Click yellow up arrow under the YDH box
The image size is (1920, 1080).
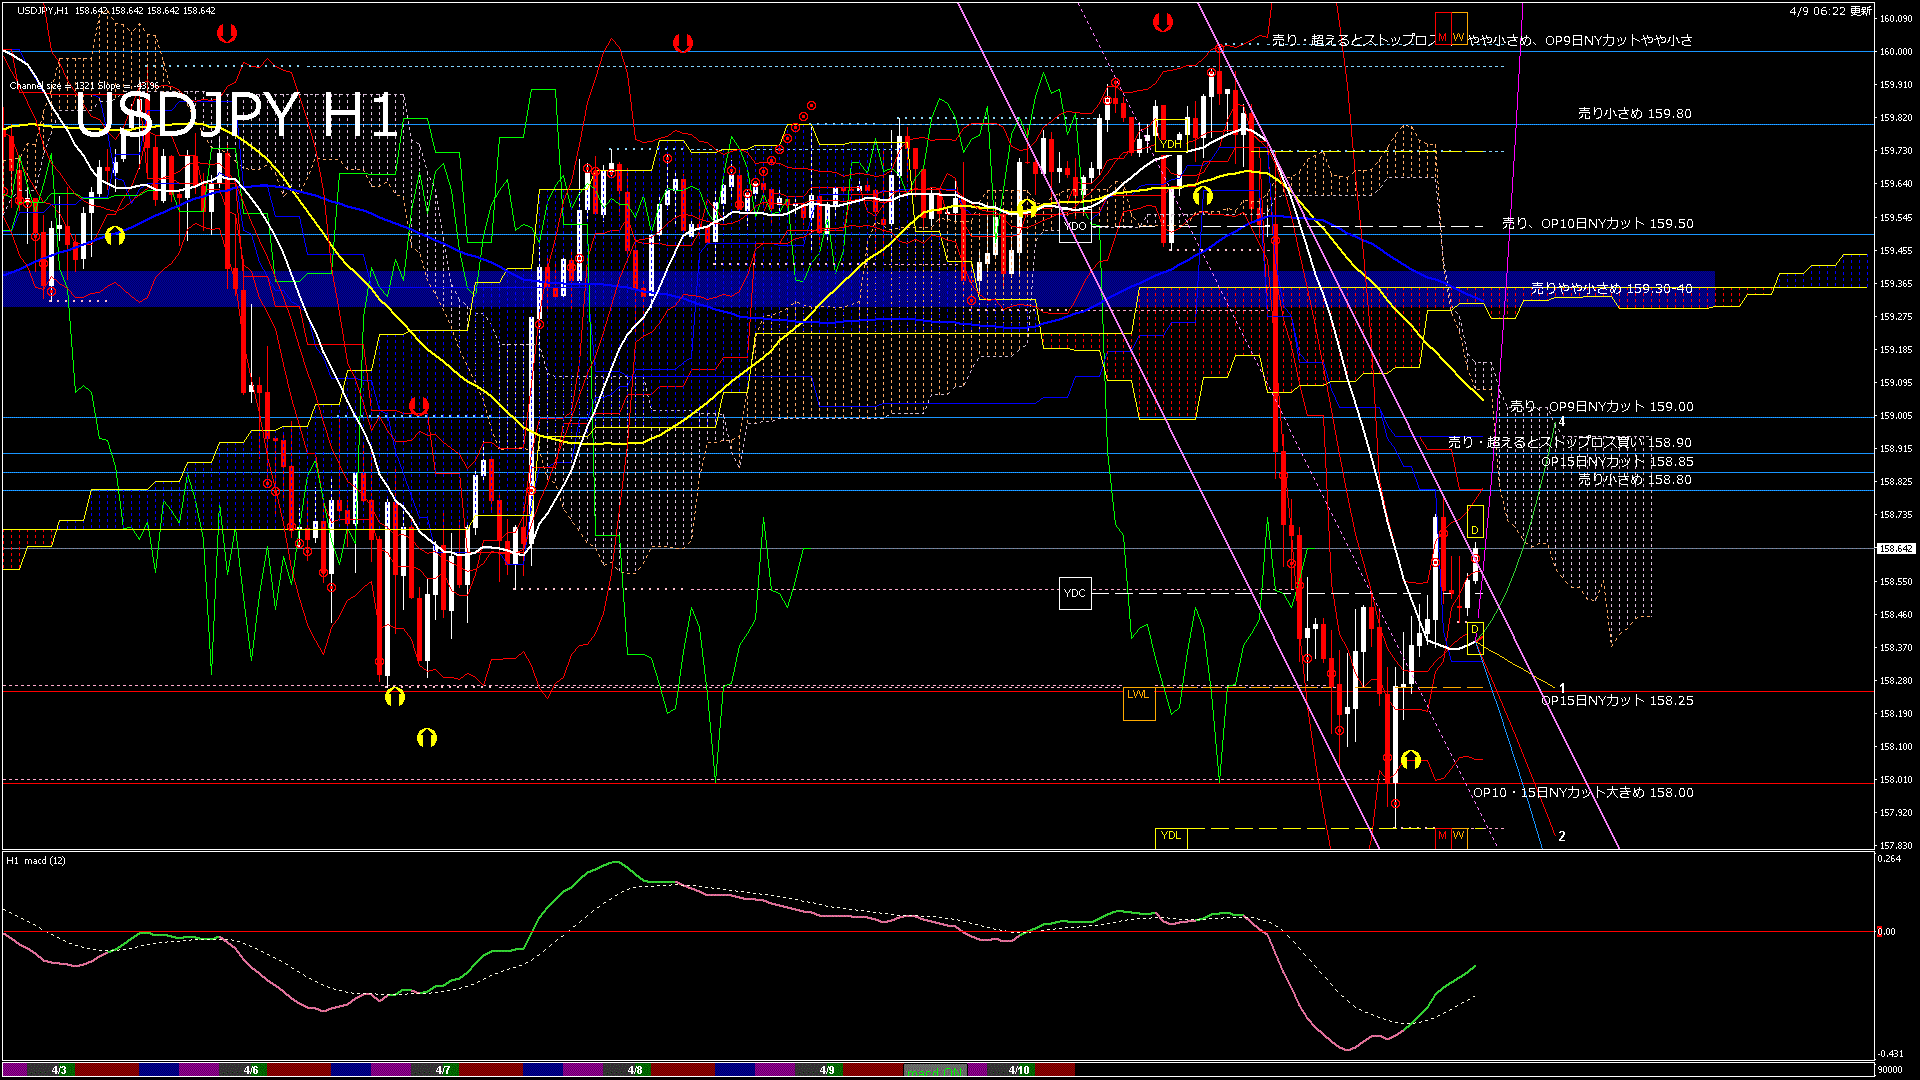pos(1203,196)
